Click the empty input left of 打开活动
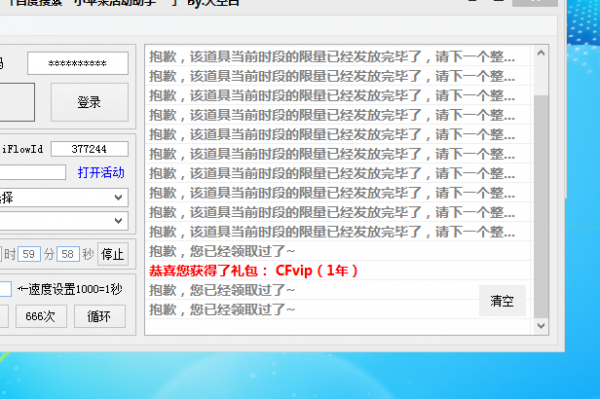The image size is (600, 399). point(32,172)
